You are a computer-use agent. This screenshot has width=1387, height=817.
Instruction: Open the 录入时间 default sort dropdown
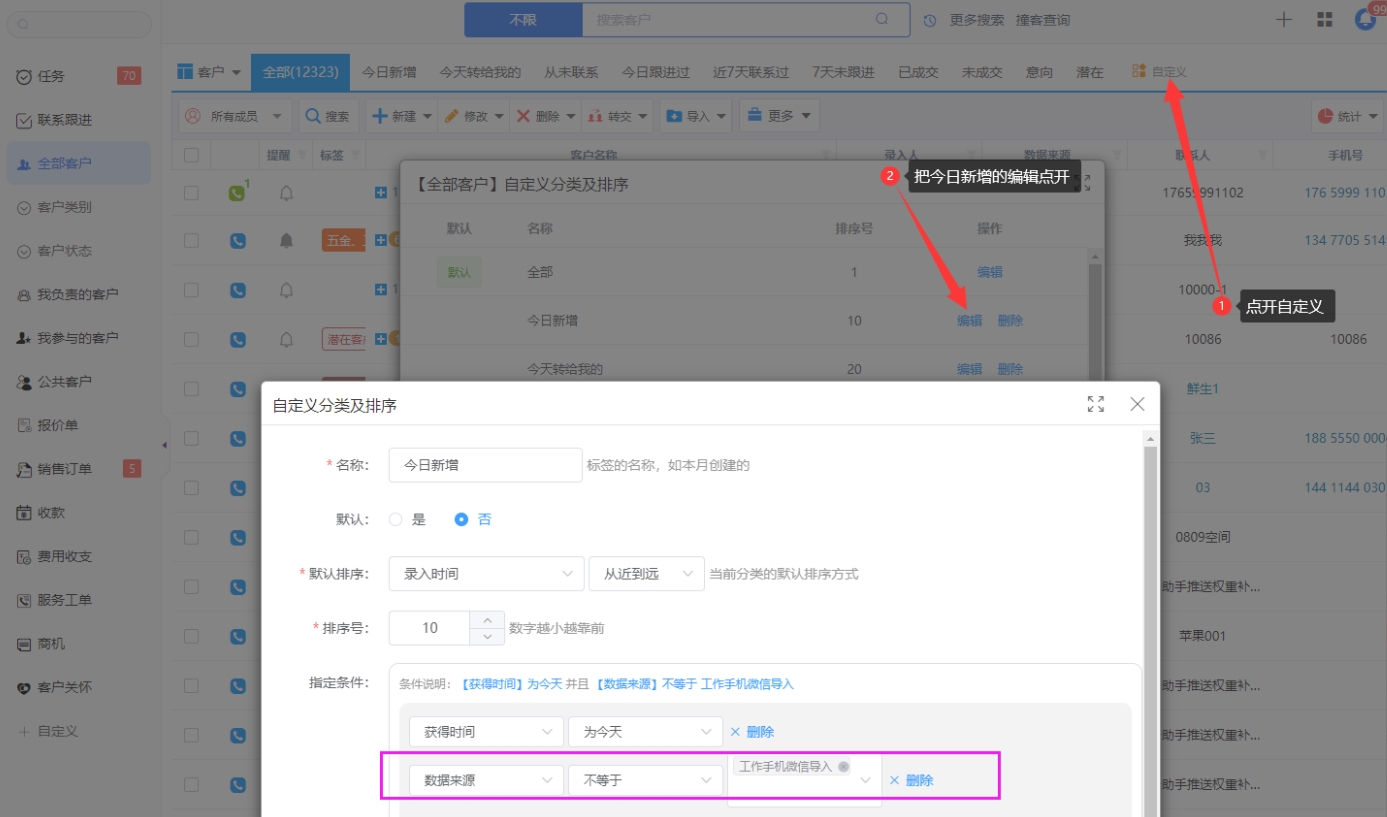pyautogui.click(x=486, y=574)
